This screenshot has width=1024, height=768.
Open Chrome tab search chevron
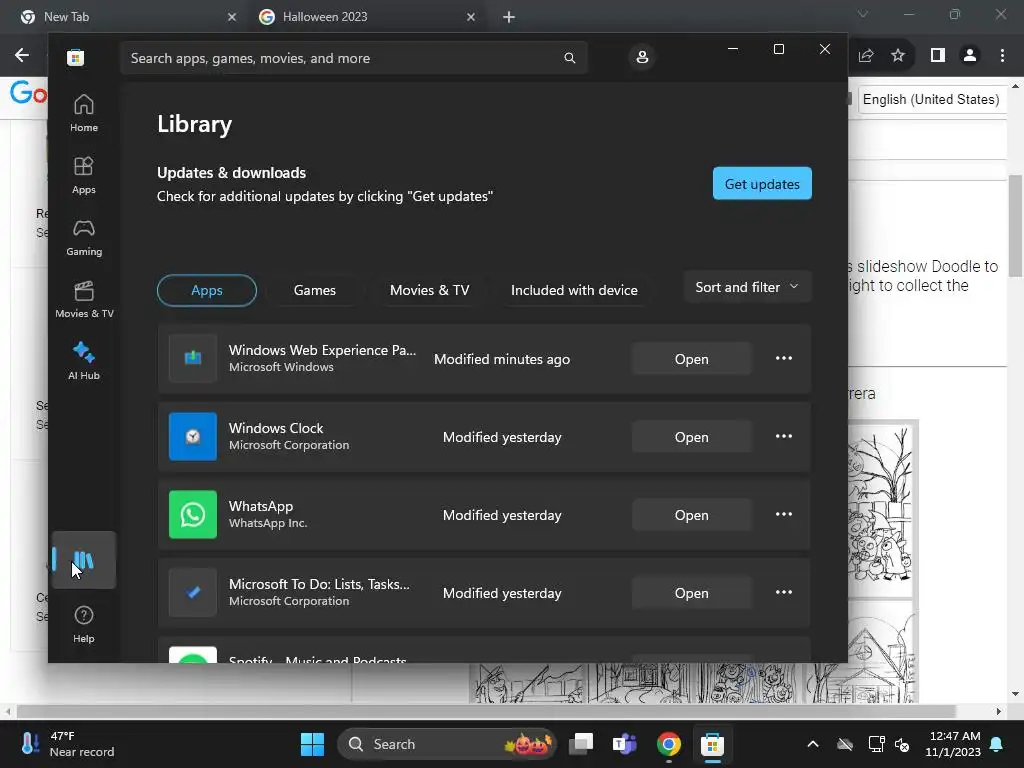(863, 14)
